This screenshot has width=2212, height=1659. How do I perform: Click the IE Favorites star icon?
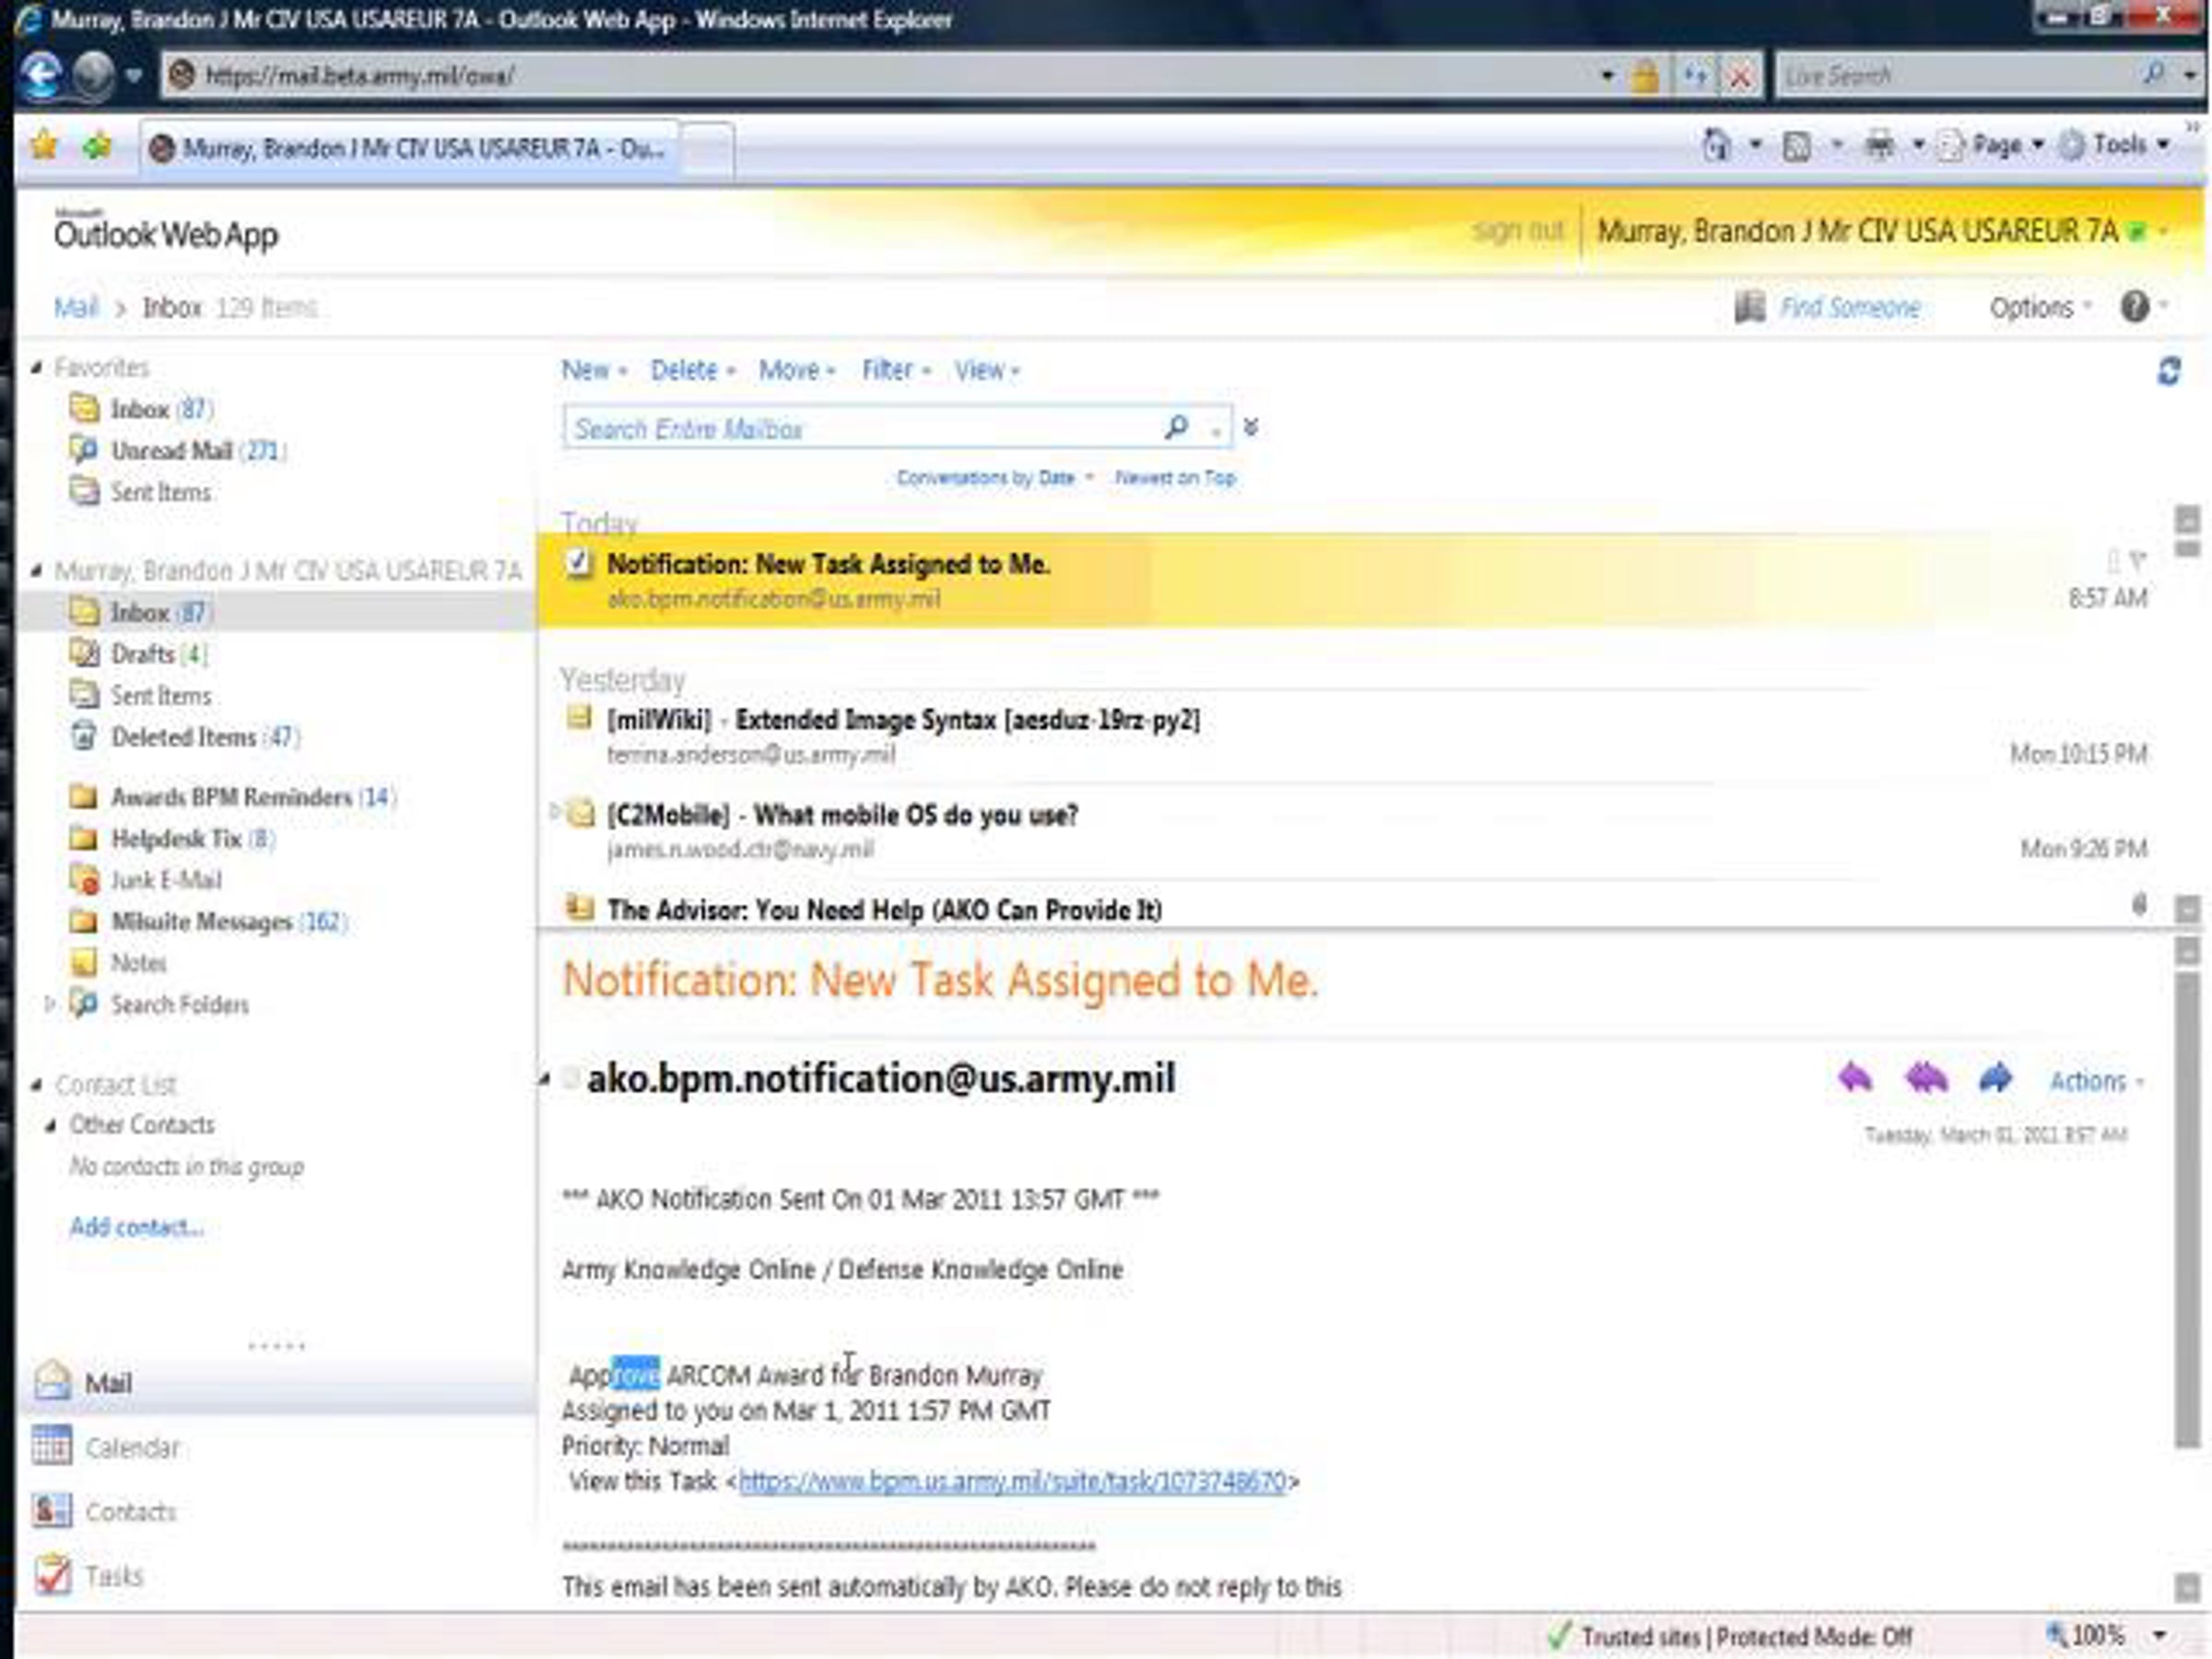[x=44, y=147]
